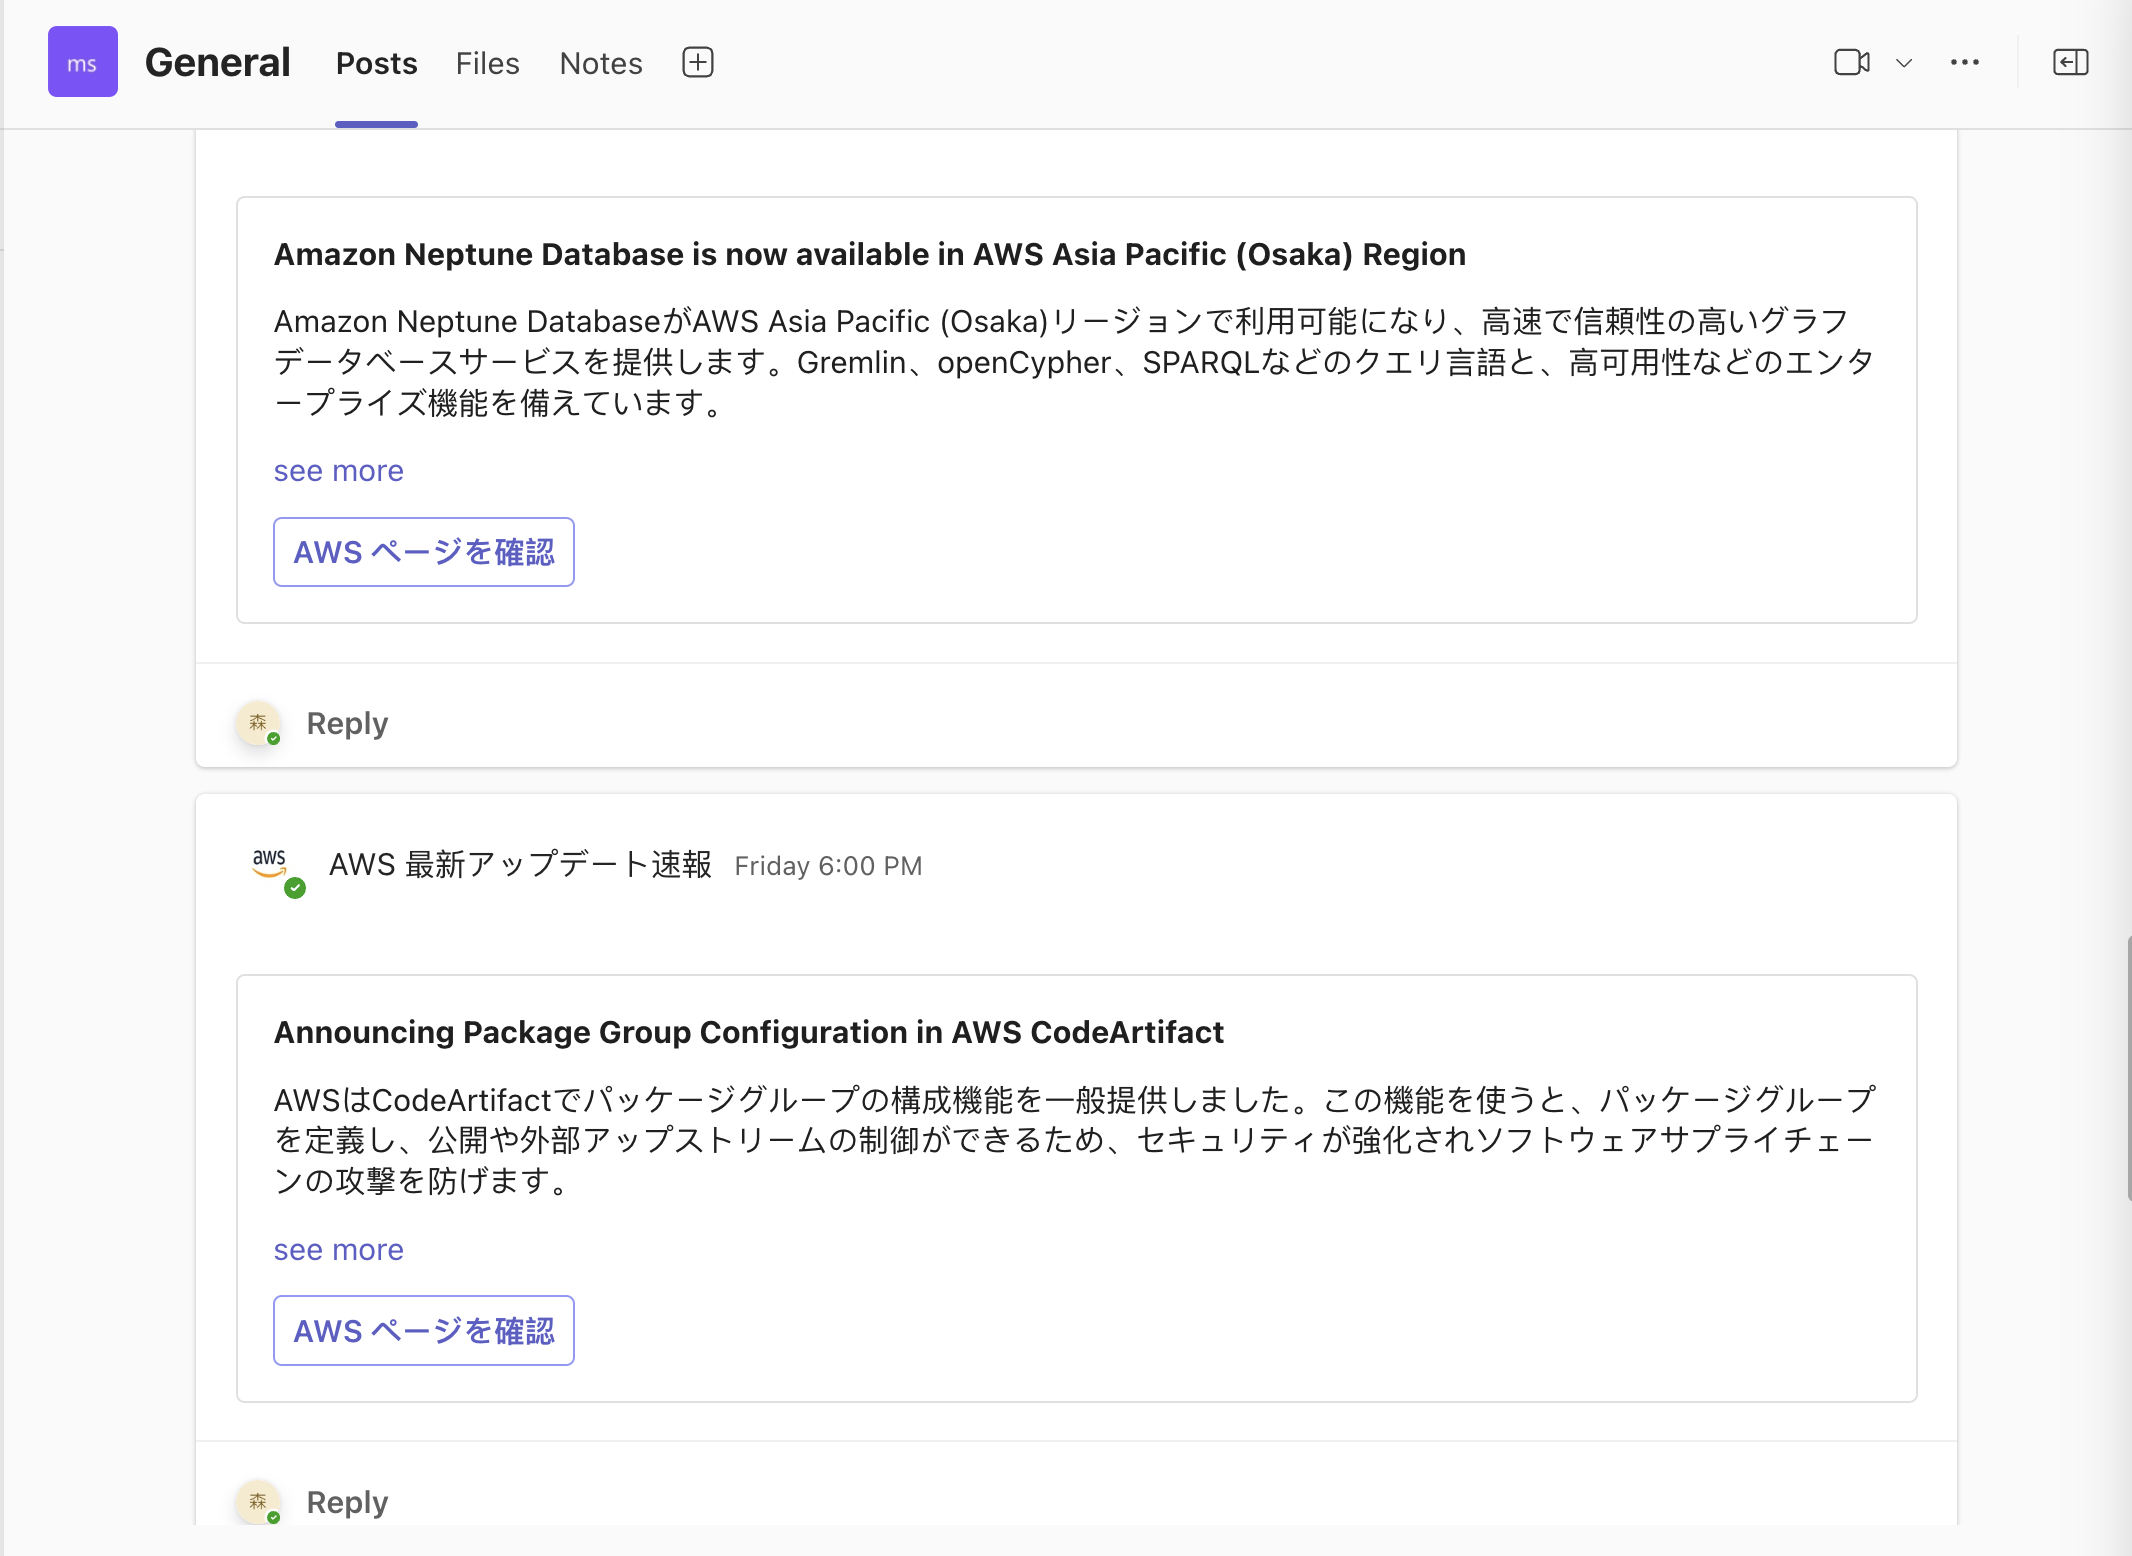Viewport: 2132px width, 1556px height.
Task: Reply to the Neptune Database post
Action: (347, 723)
